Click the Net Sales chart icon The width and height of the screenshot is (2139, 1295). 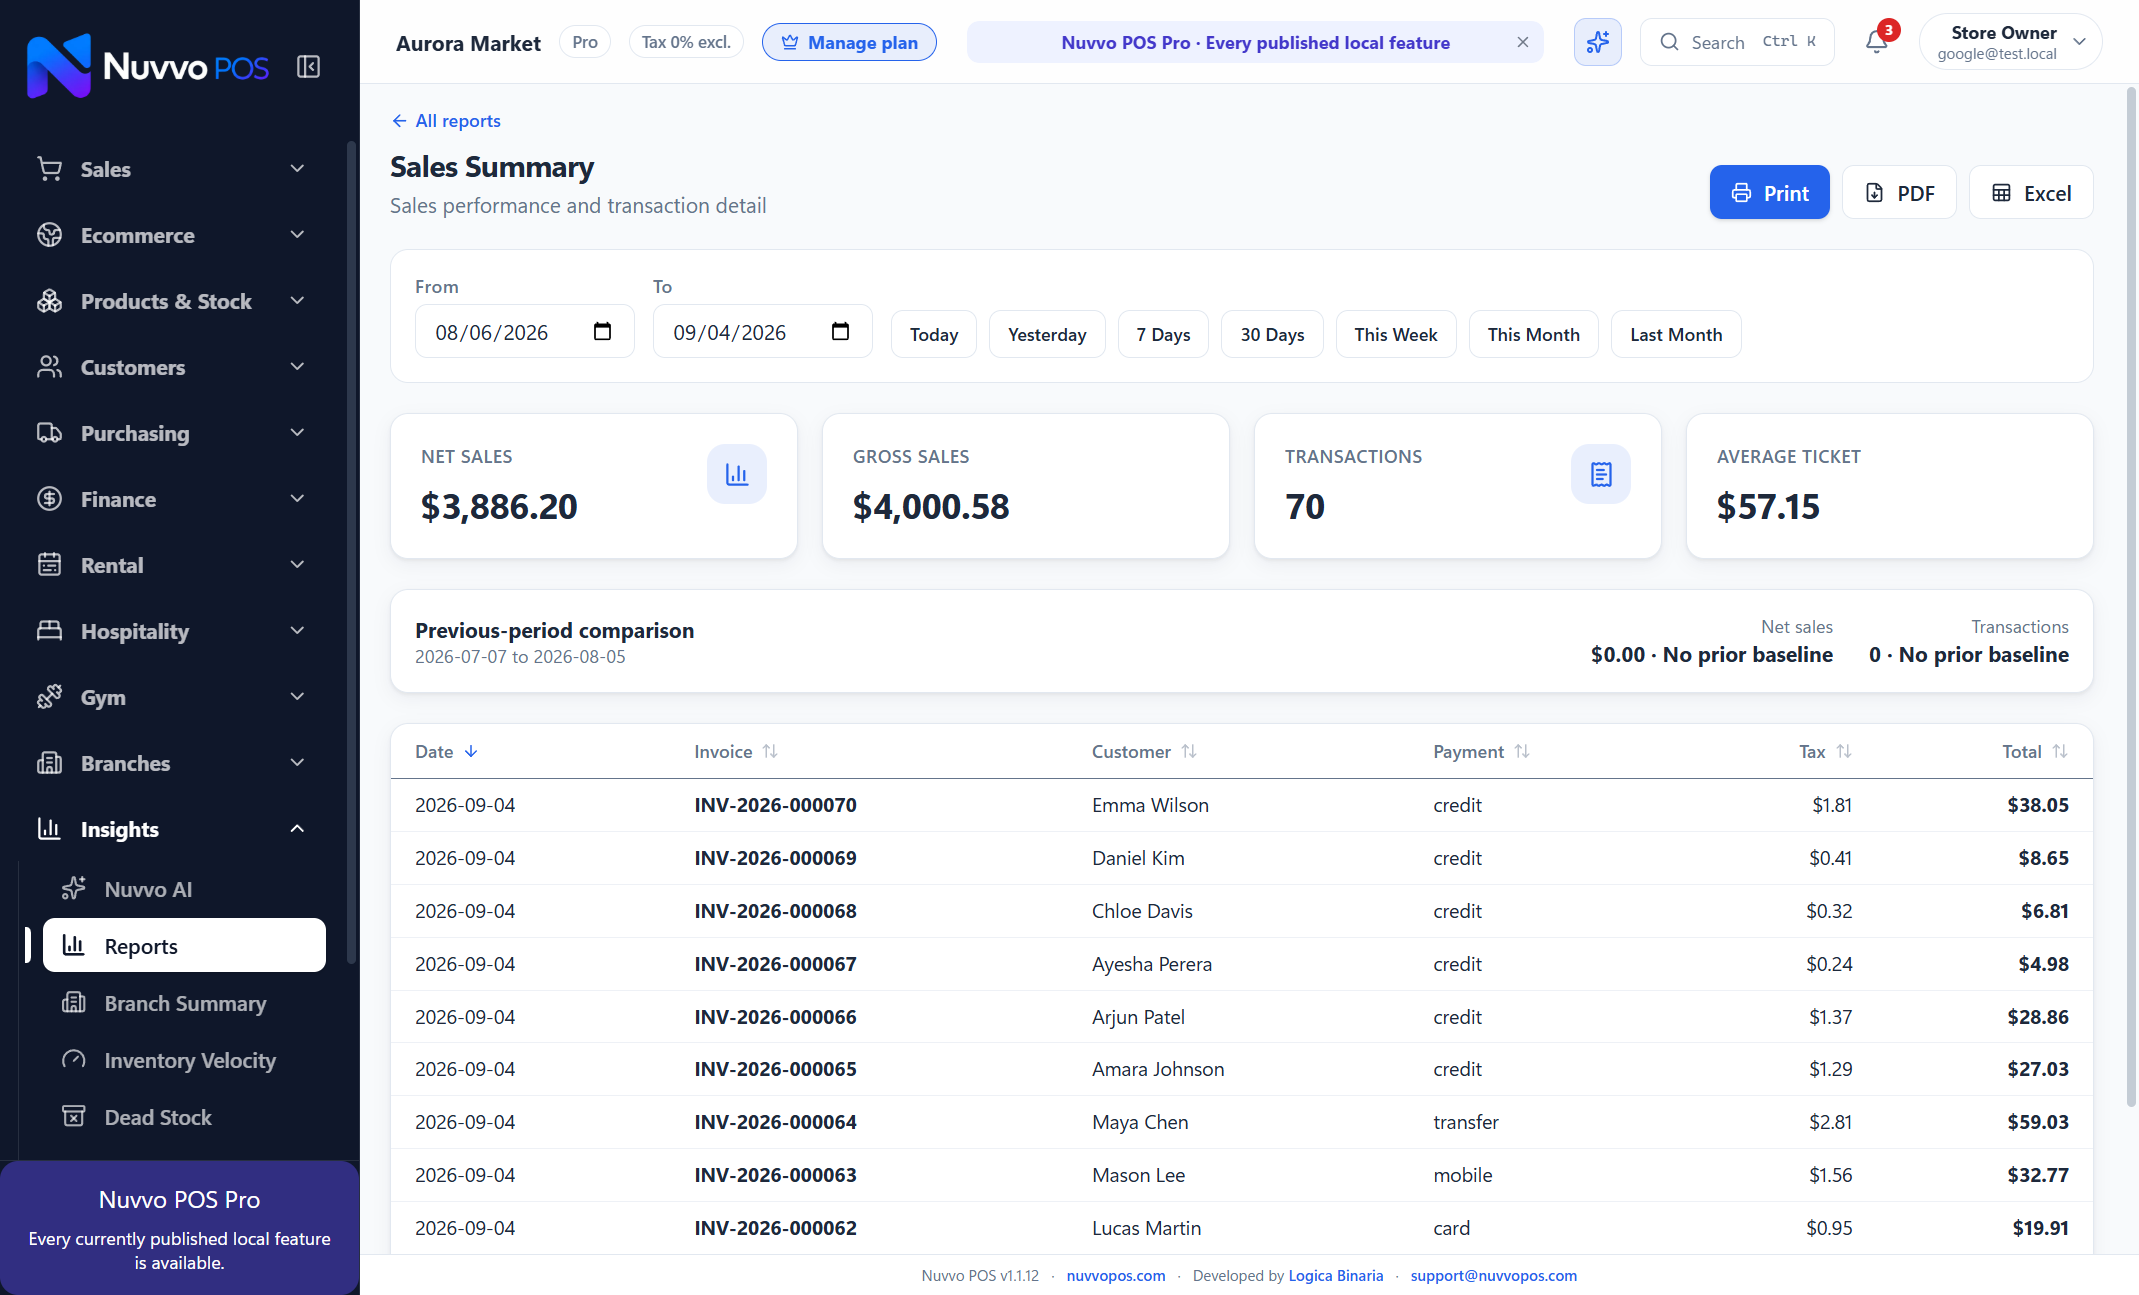pos(737,474)
